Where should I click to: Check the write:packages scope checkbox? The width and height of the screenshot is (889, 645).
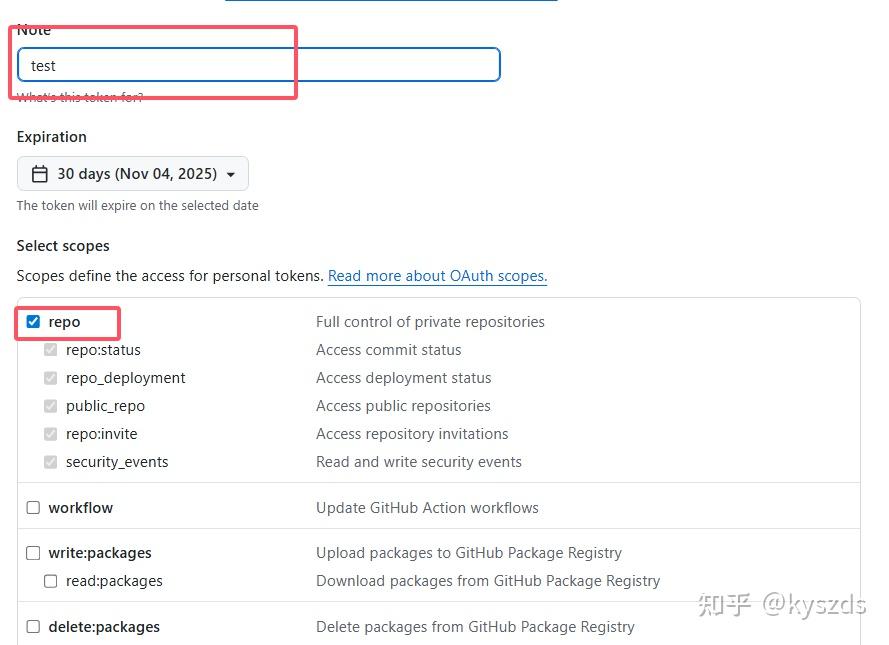[x=34, y=553]
